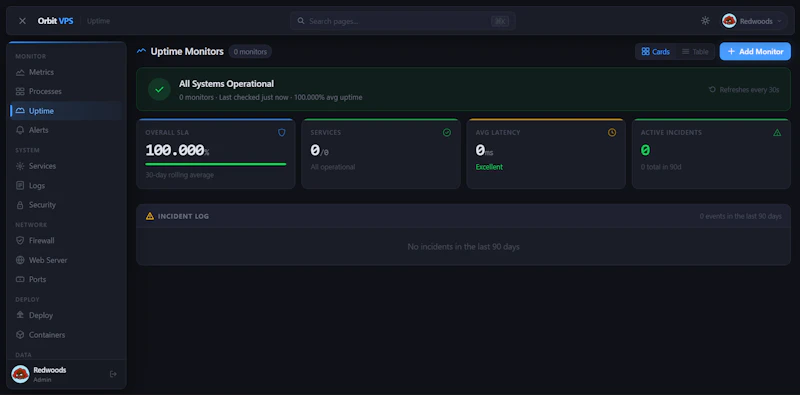Click the warning icon on Active Incidents card
The image size is (800, 395).
[777, 133]
